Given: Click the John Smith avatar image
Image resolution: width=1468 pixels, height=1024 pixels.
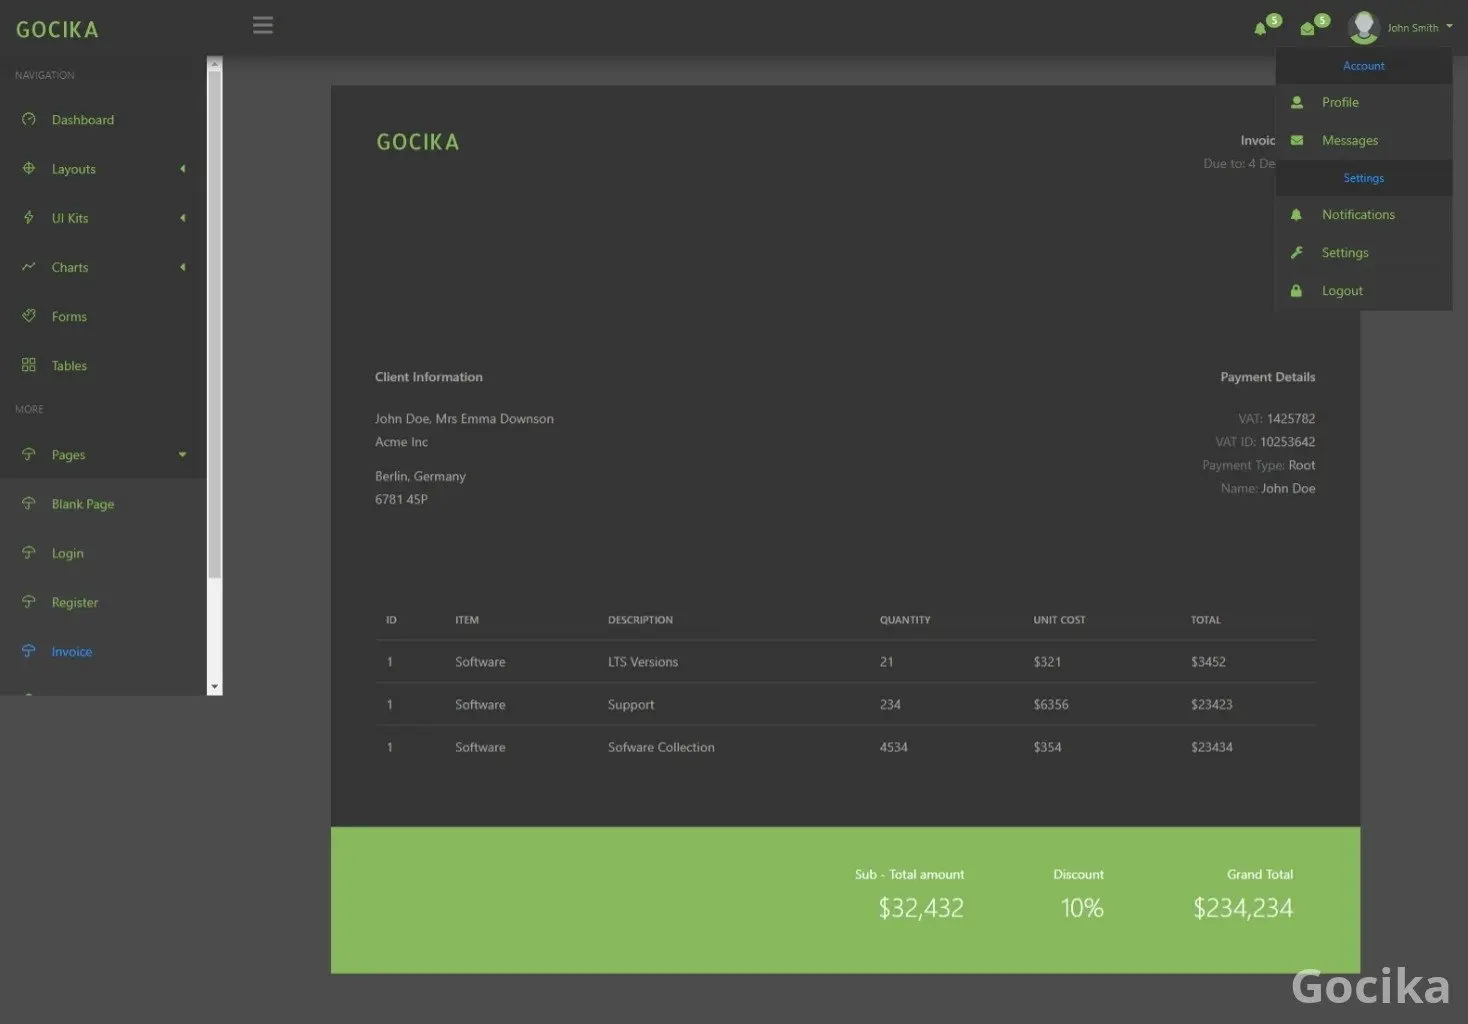Looking at the screenshot, I should (1363, 27).
